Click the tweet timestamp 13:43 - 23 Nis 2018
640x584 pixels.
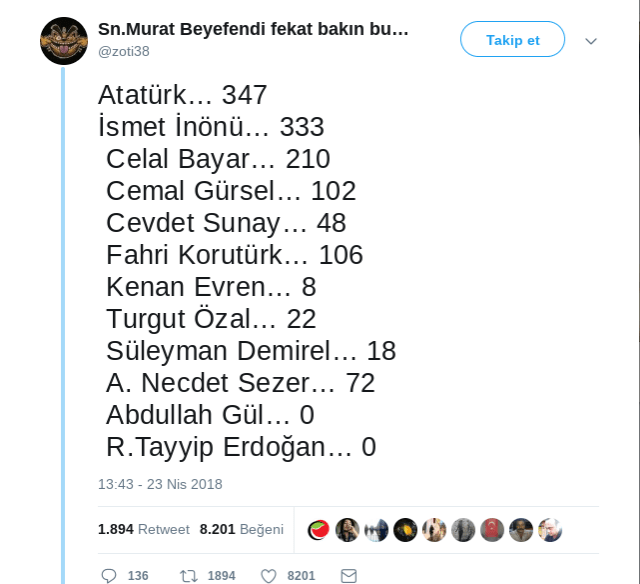tap(160, 484)
